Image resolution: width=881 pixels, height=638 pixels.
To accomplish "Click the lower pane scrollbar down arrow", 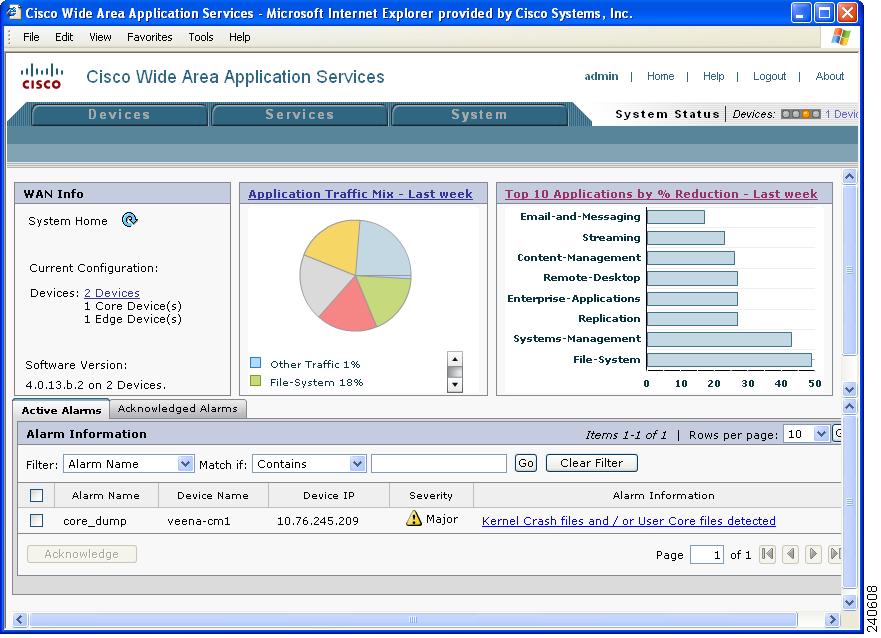I will tap(850, 602).
